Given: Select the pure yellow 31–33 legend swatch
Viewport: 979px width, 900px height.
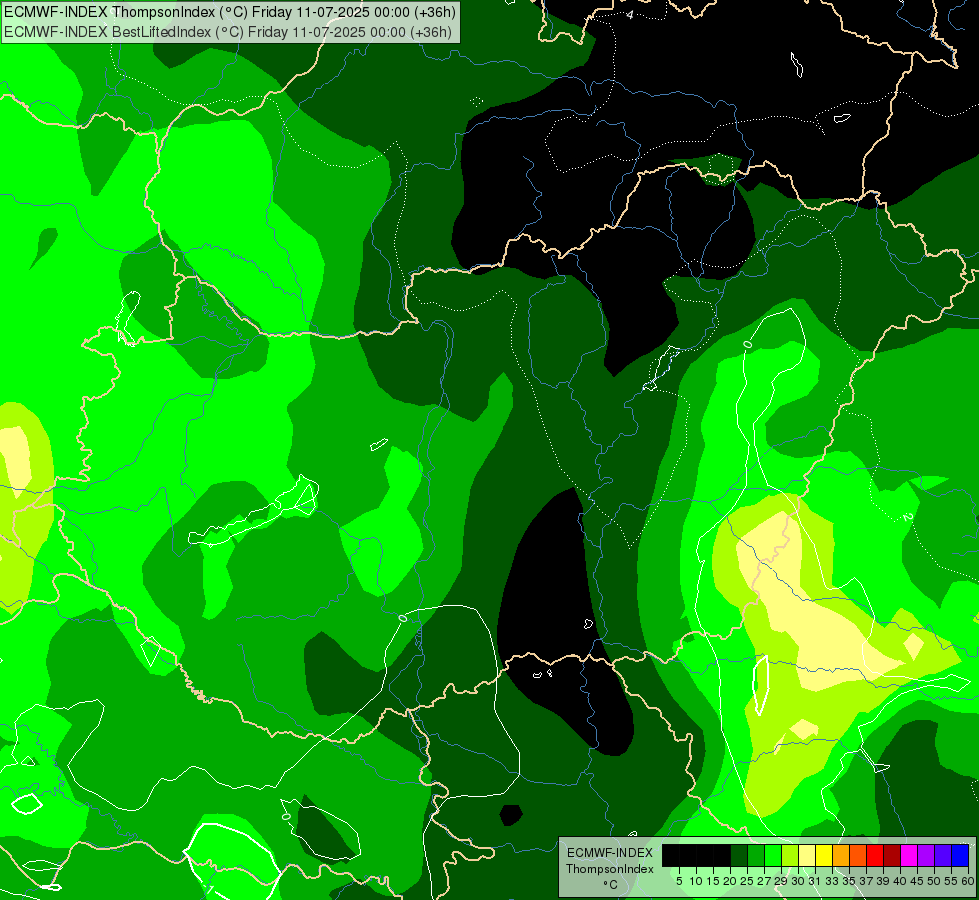Looking at the screenshot, I should 824,855.
